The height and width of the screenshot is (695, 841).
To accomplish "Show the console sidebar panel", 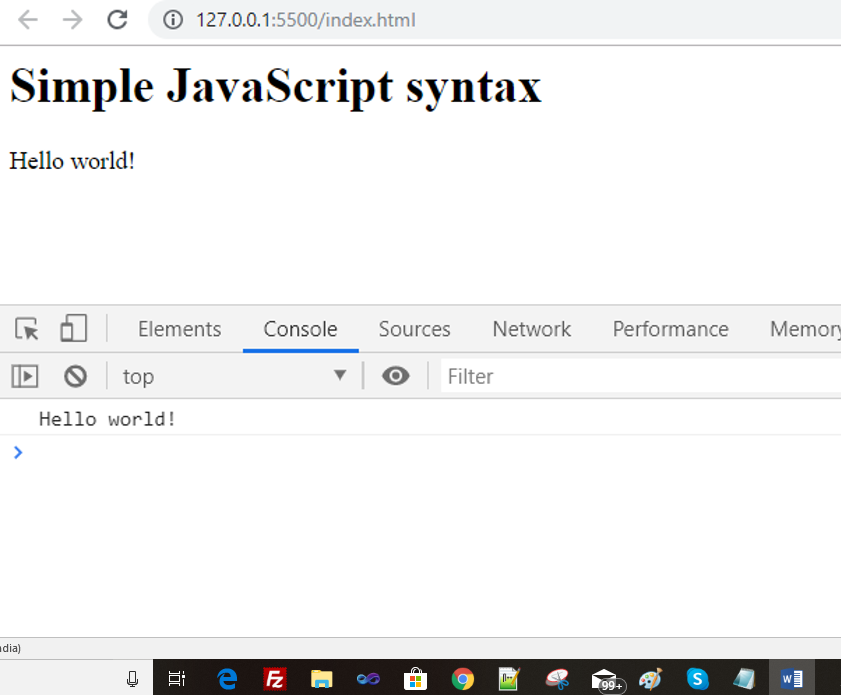I will 24,376.
